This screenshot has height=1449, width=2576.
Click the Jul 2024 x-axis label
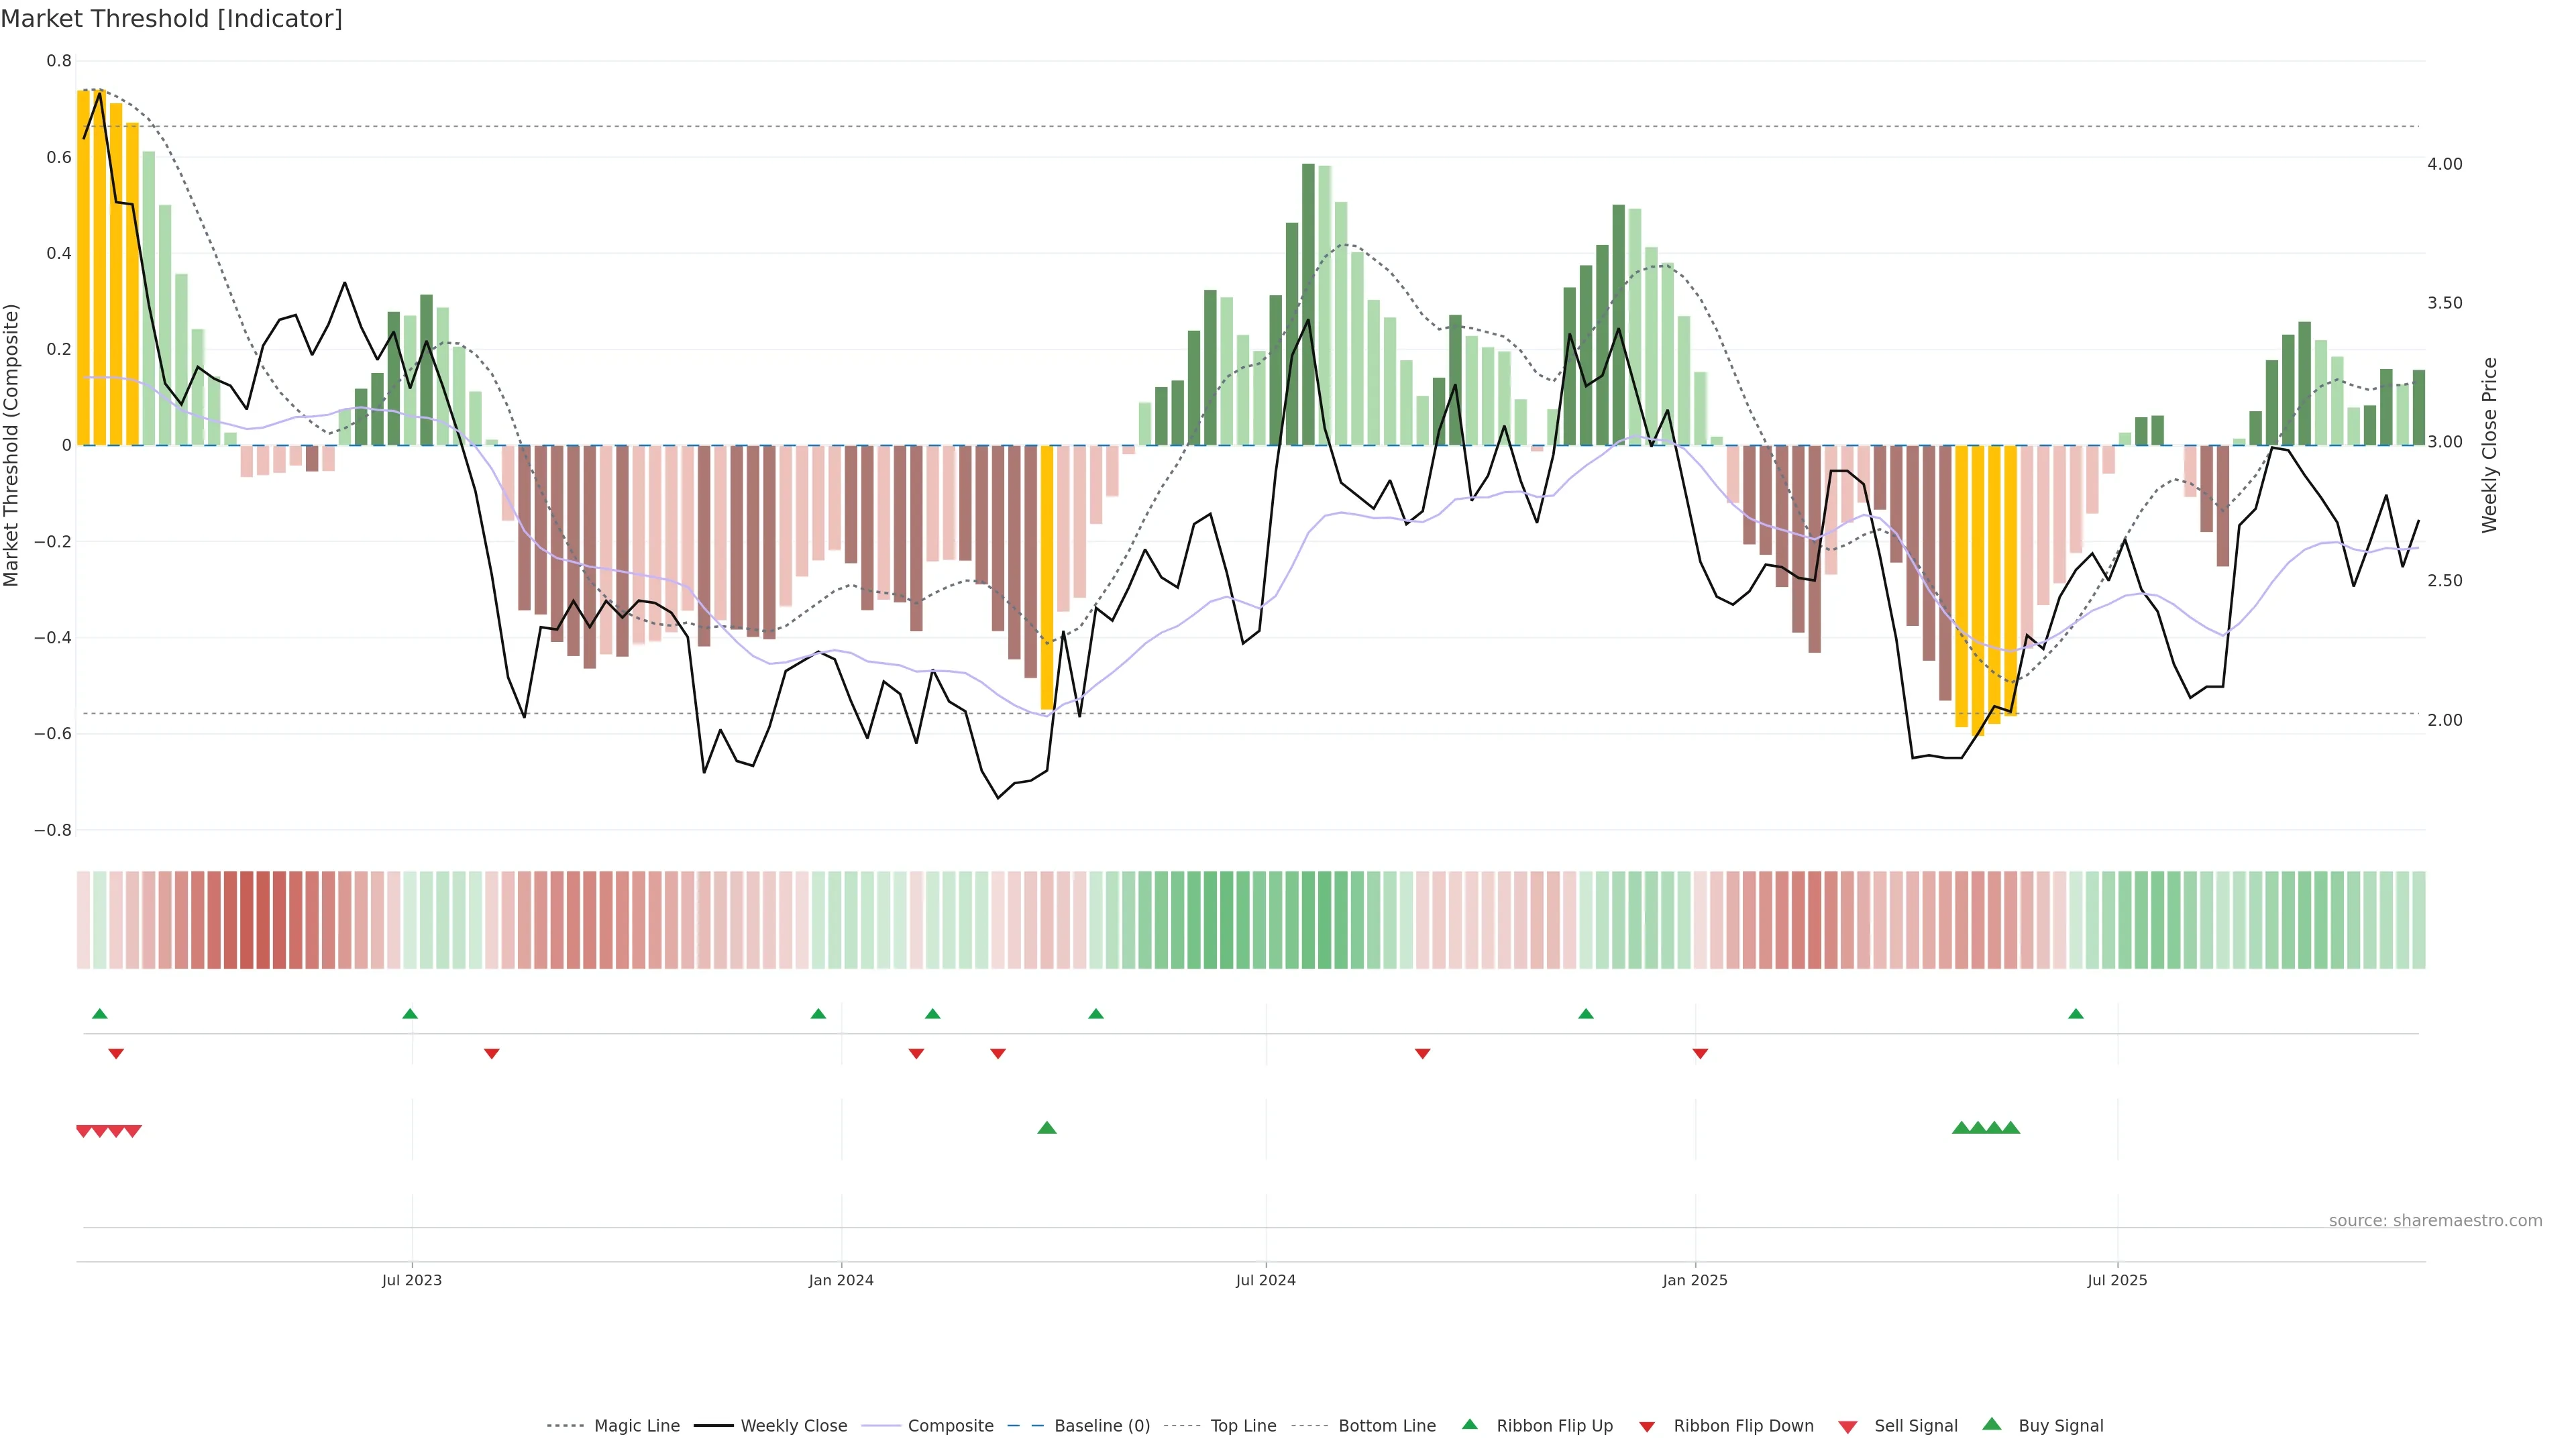click(1265, 1280)
